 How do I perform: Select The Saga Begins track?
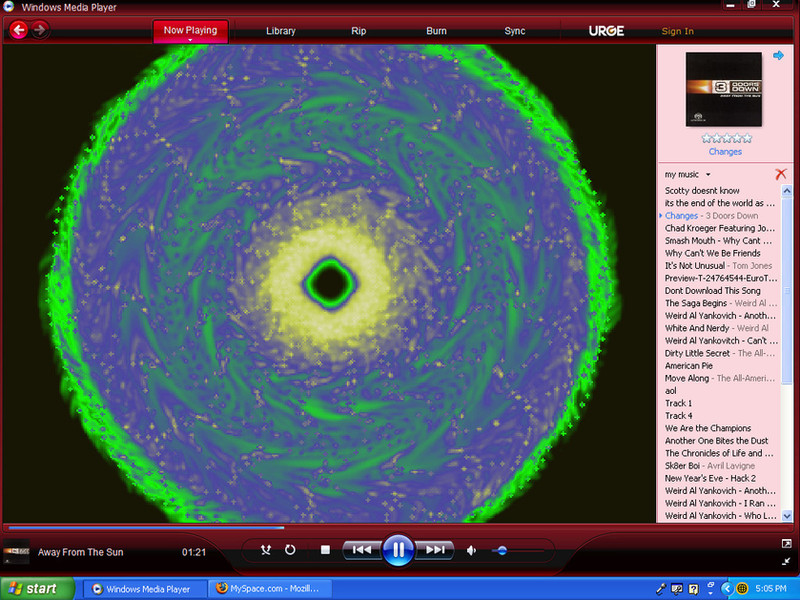(x=719, y=303)
